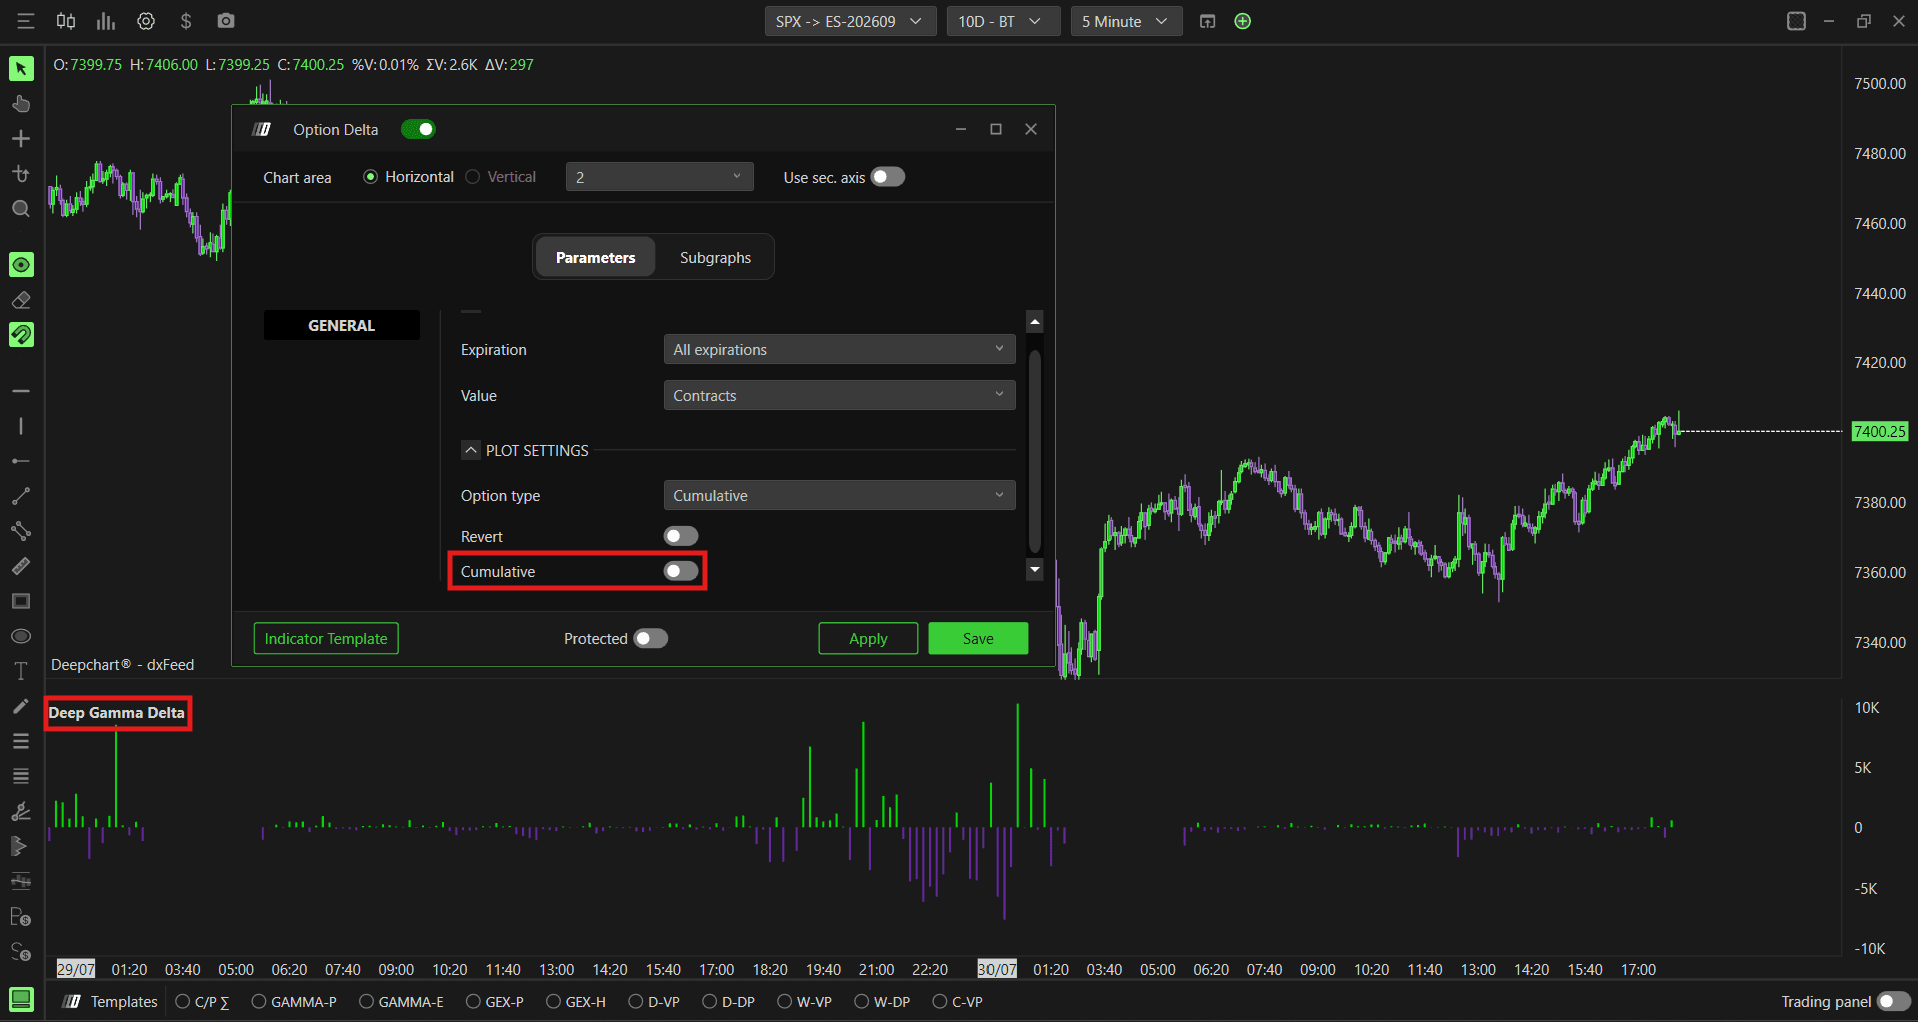1918x1022 pixels.
Task: Select the W-DP template radio
Action: [x=862, y=1001]
